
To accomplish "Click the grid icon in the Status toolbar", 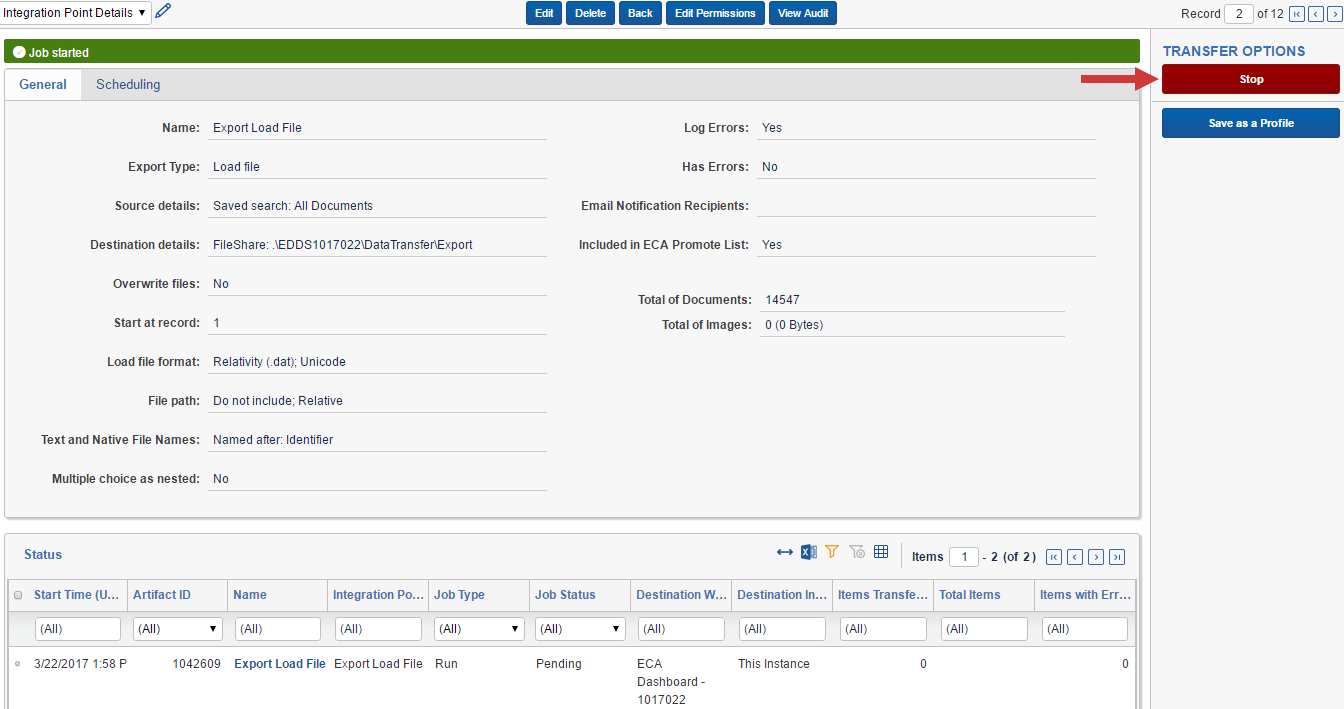I will pyautogui.click(x=881, y=552).
